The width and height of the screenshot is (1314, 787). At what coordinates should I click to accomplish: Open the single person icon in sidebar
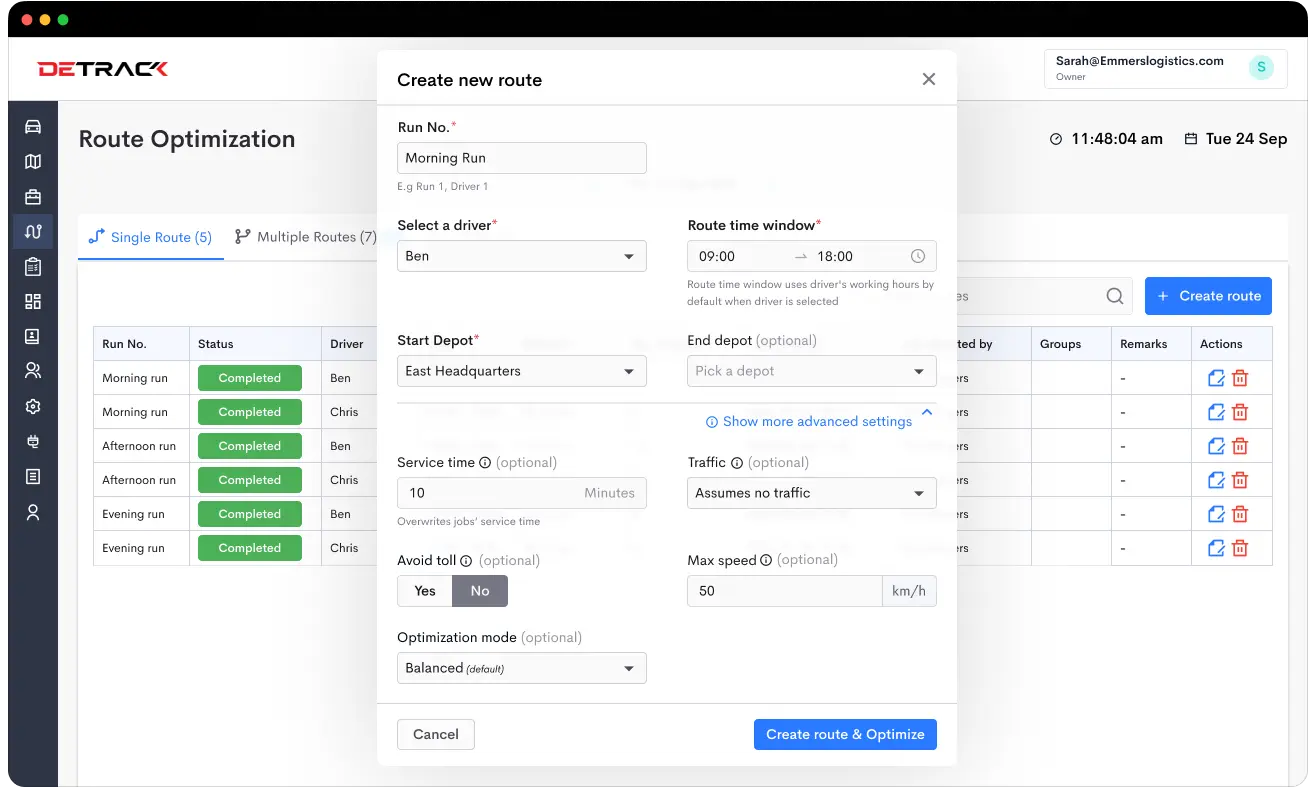tap(33, 512)
